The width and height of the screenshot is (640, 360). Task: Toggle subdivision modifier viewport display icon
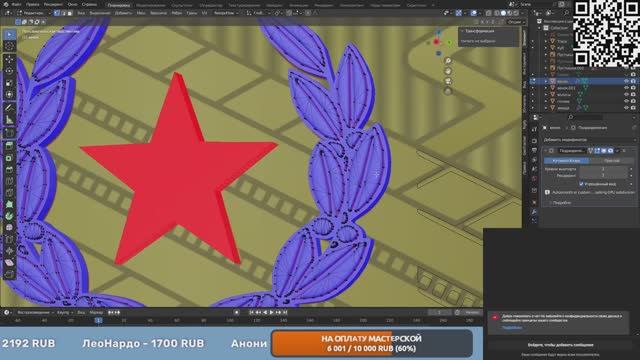point(604,151)
